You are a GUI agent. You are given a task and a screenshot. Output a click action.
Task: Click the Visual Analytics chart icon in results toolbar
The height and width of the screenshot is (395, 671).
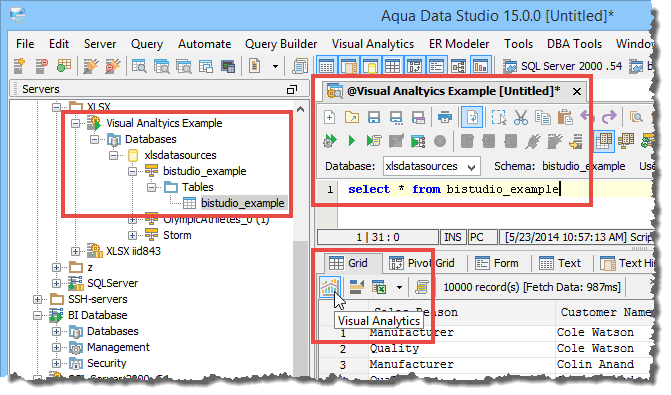point(329,286)
